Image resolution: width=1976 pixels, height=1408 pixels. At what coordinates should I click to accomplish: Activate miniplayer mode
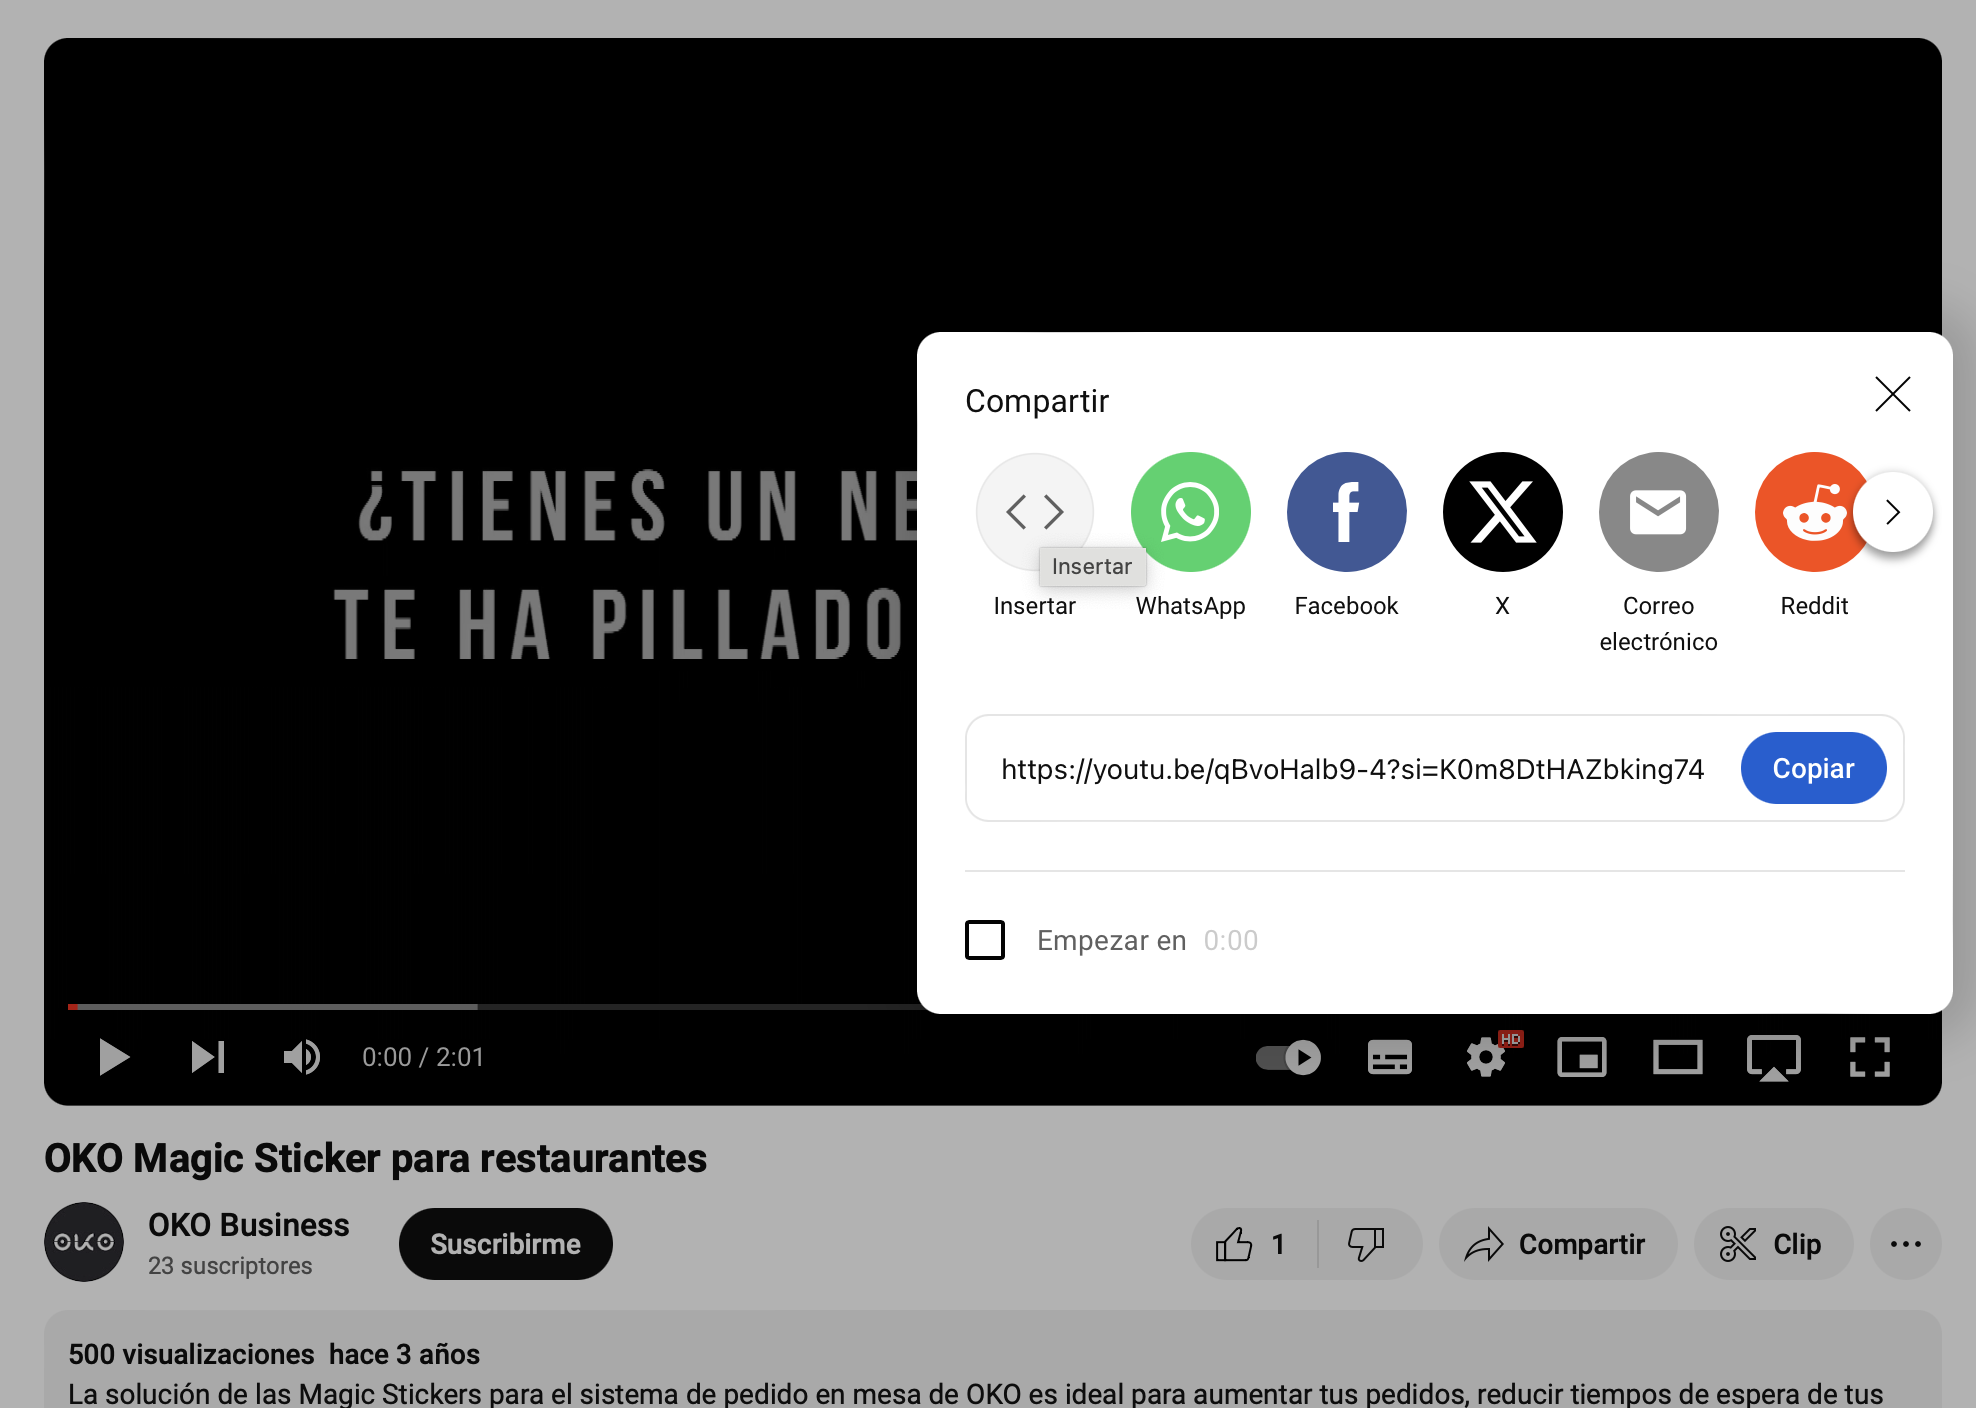click(x=1582, y=1057)
